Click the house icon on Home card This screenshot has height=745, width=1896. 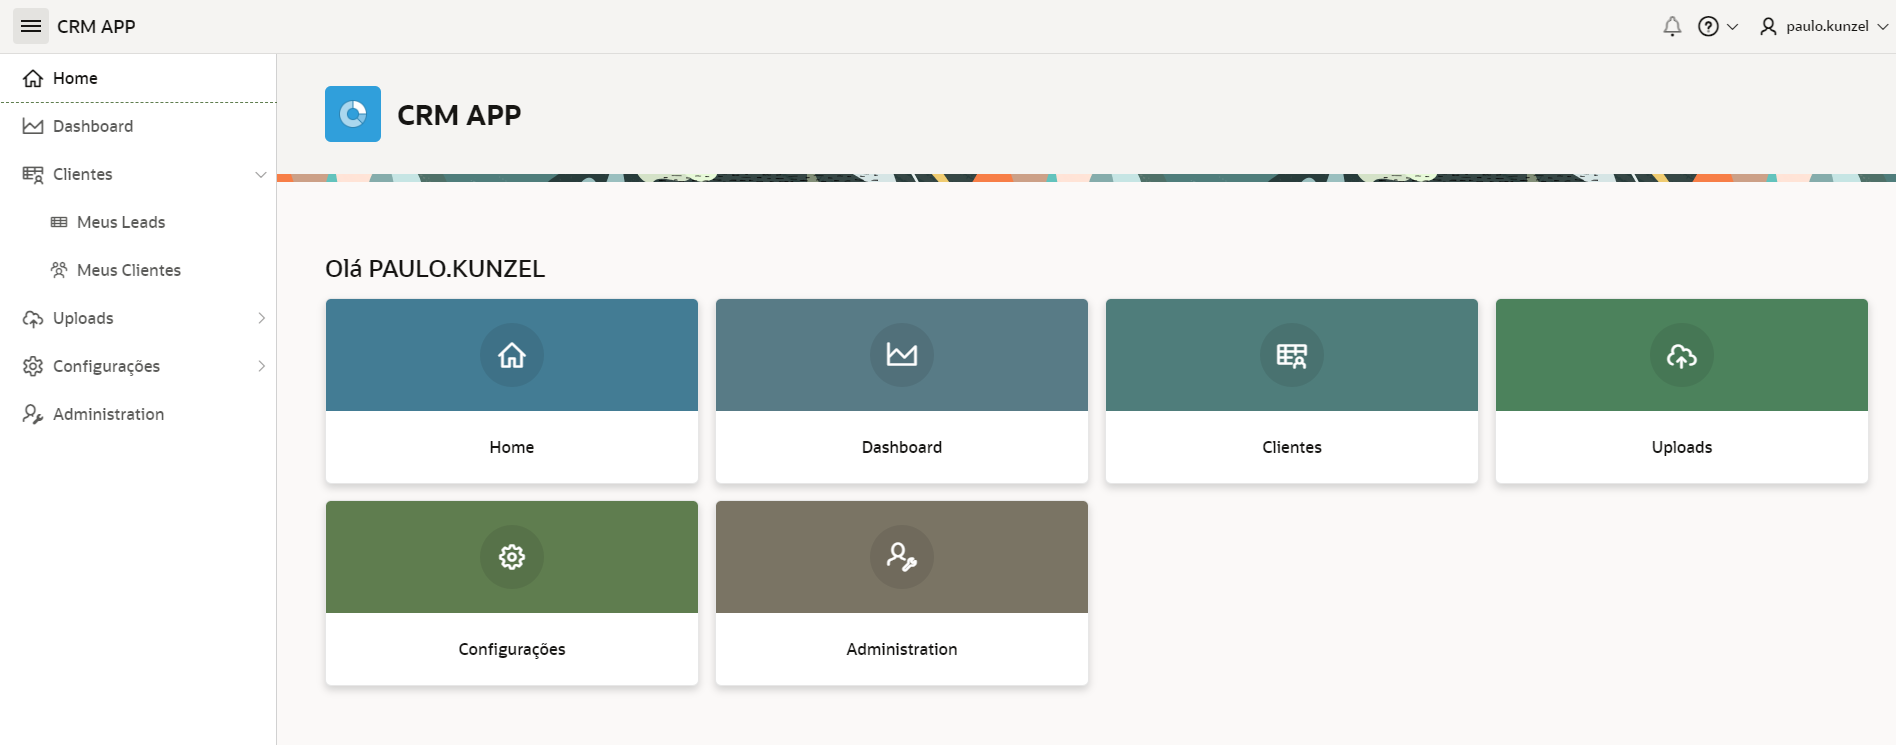pyautogui.click(x=512, y=355)
